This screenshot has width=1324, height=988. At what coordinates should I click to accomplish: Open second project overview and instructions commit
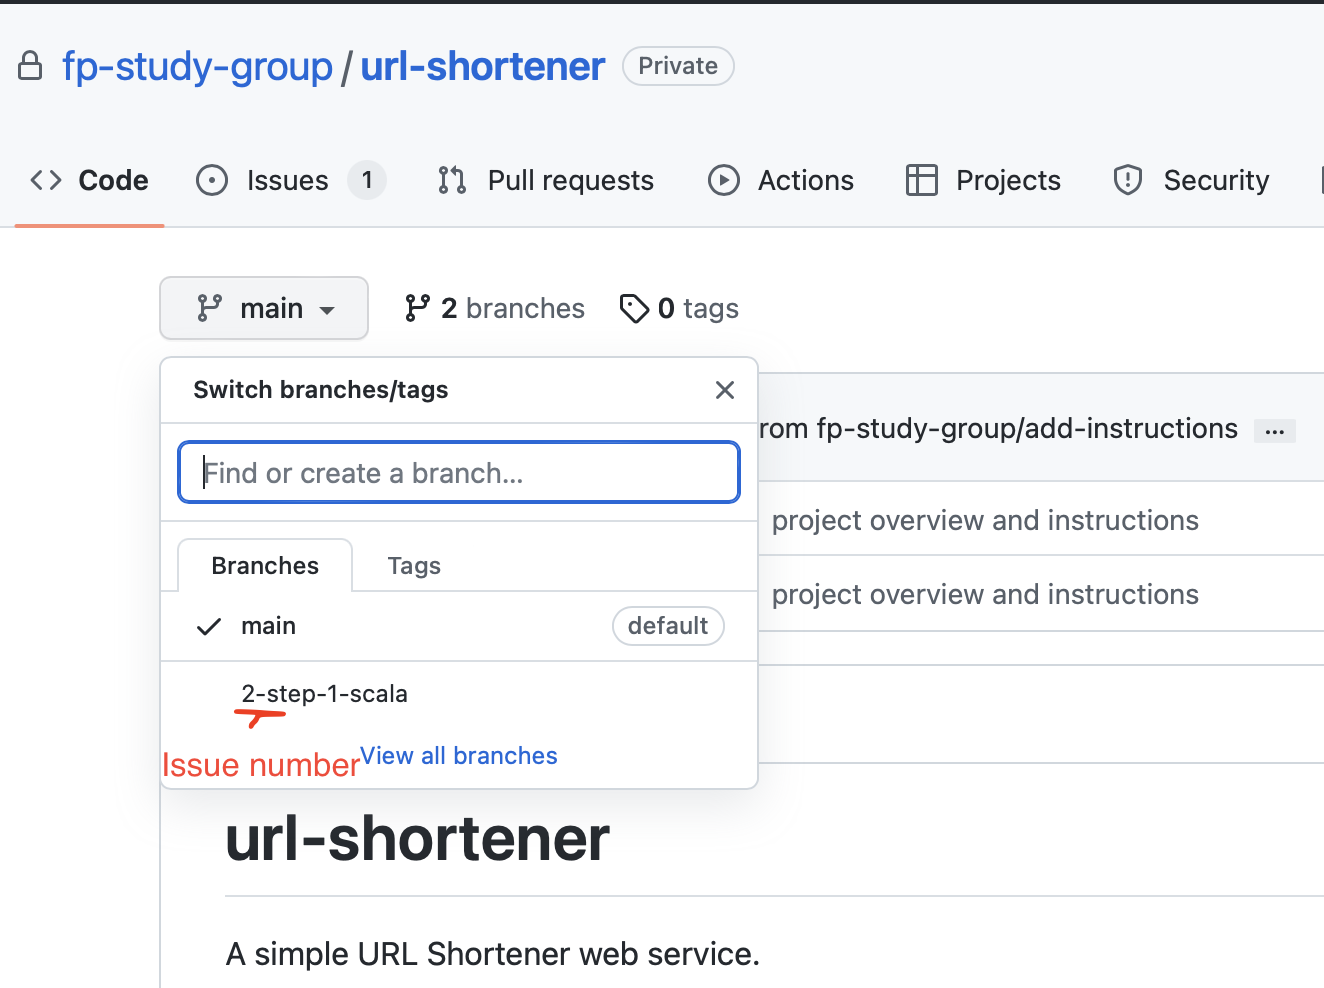(x=985, y=594)
